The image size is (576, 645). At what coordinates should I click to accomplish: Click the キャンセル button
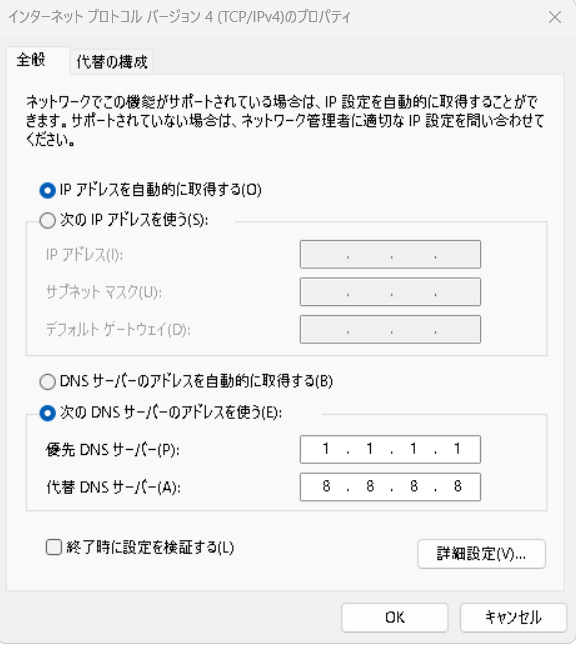click(x=513, y=617)
